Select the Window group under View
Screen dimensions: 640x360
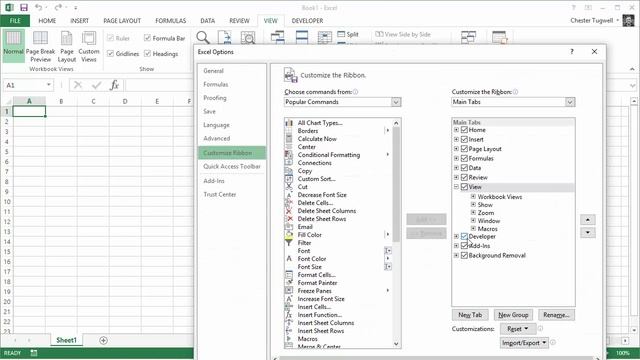tap(489, 220)
